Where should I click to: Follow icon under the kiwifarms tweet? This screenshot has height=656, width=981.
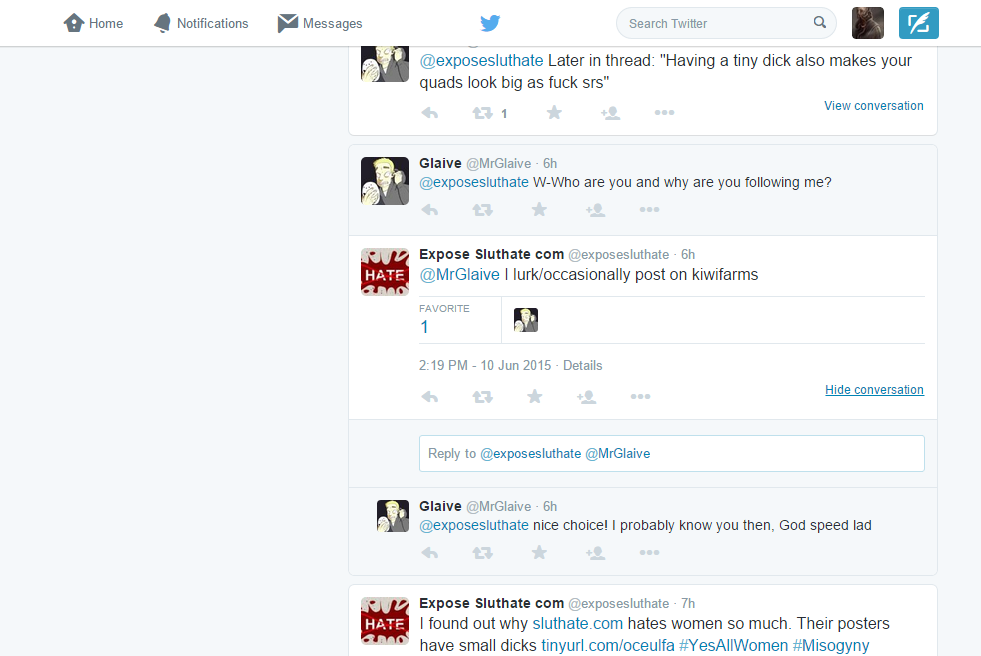coord(586,397)
